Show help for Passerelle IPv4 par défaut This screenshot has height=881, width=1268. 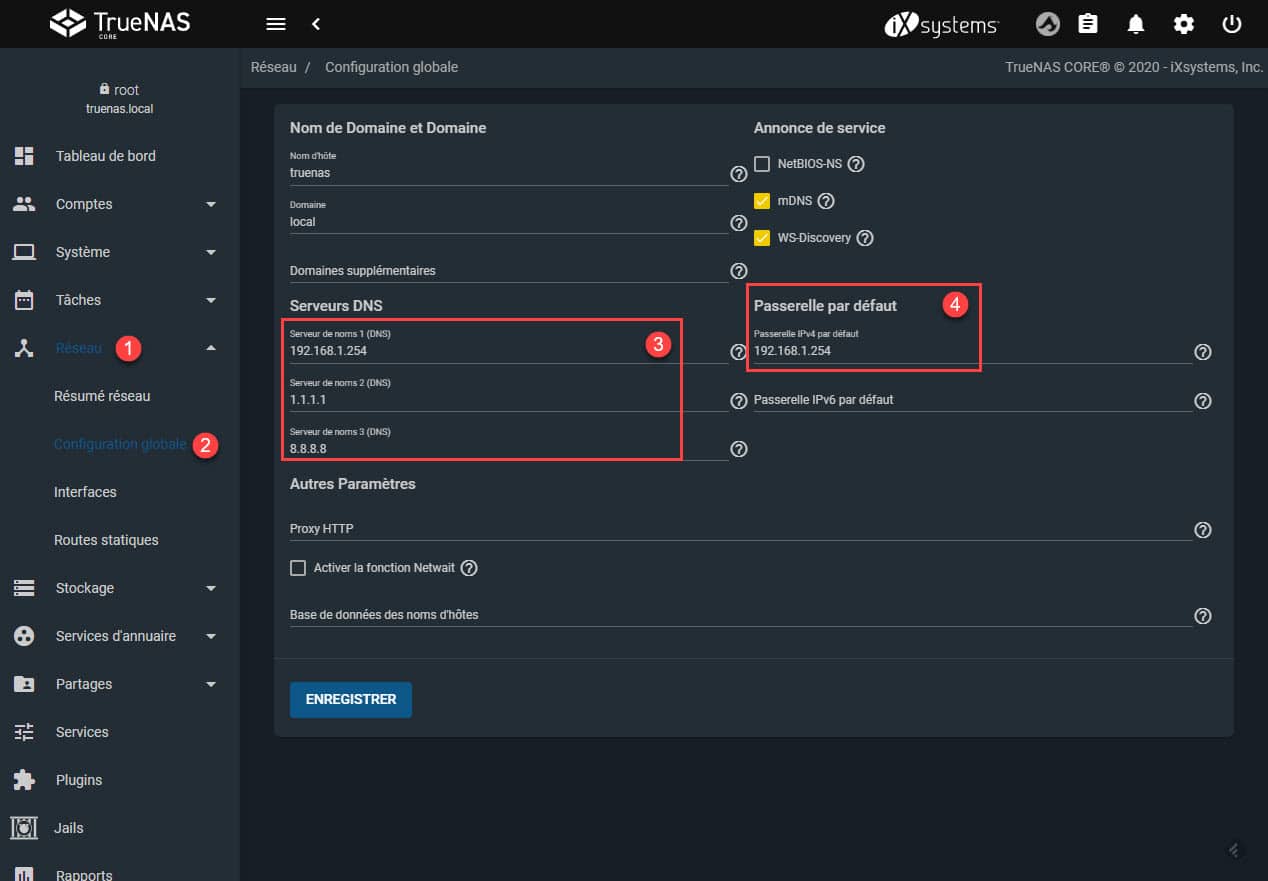click(1203, 352)
